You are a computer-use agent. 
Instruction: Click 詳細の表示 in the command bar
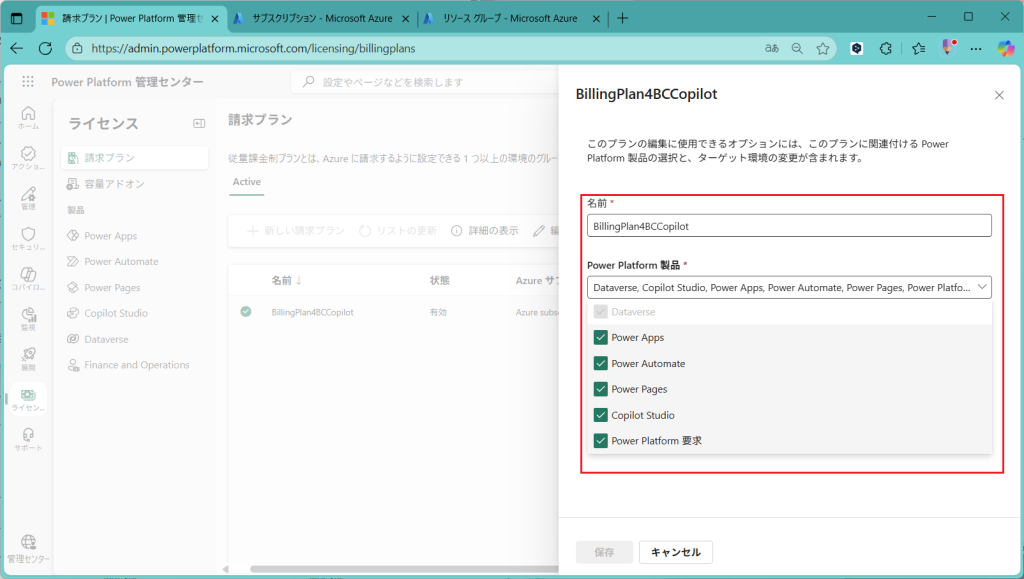[485, 230]
